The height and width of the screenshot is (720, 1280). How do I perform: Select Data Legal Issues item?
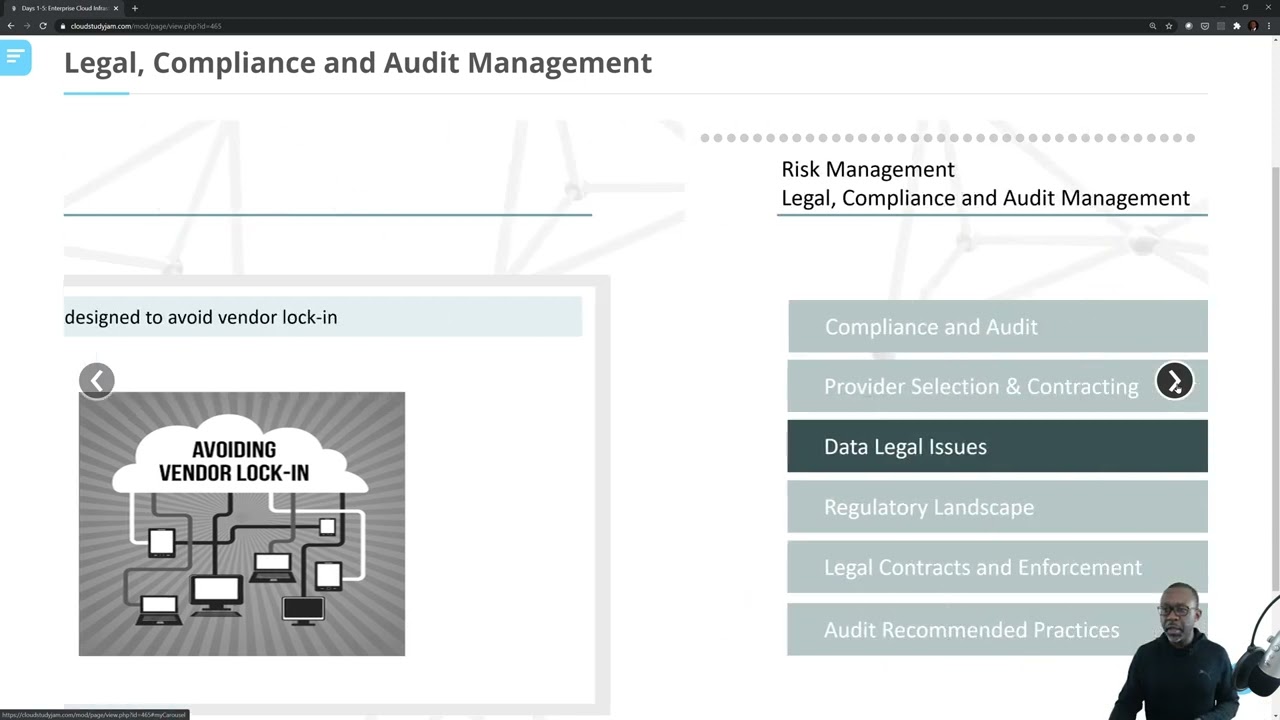point(997,446)
